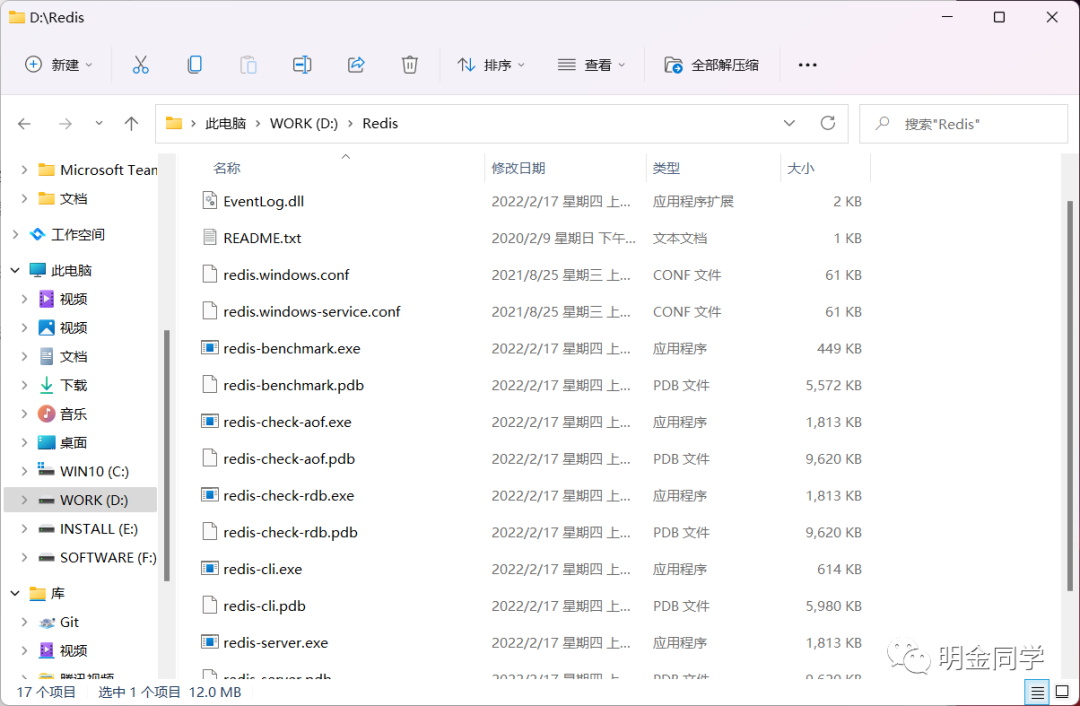Collapse the 此电脑 section in the sidebar
This screenshot has height=706, width=1080.
pyautogui.click(x=16, y=269)
